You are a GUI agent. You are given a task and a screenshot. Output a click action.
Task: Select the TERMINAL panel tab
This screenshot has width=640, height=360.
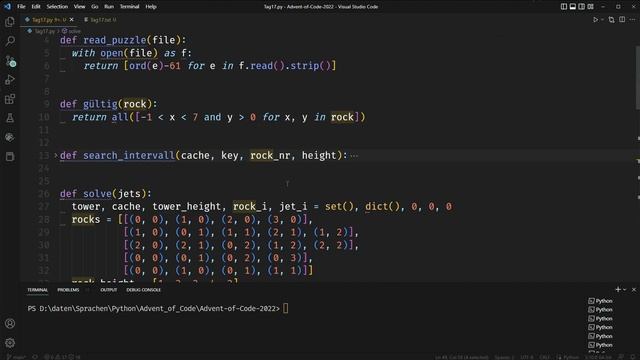(x=38, y=290)
